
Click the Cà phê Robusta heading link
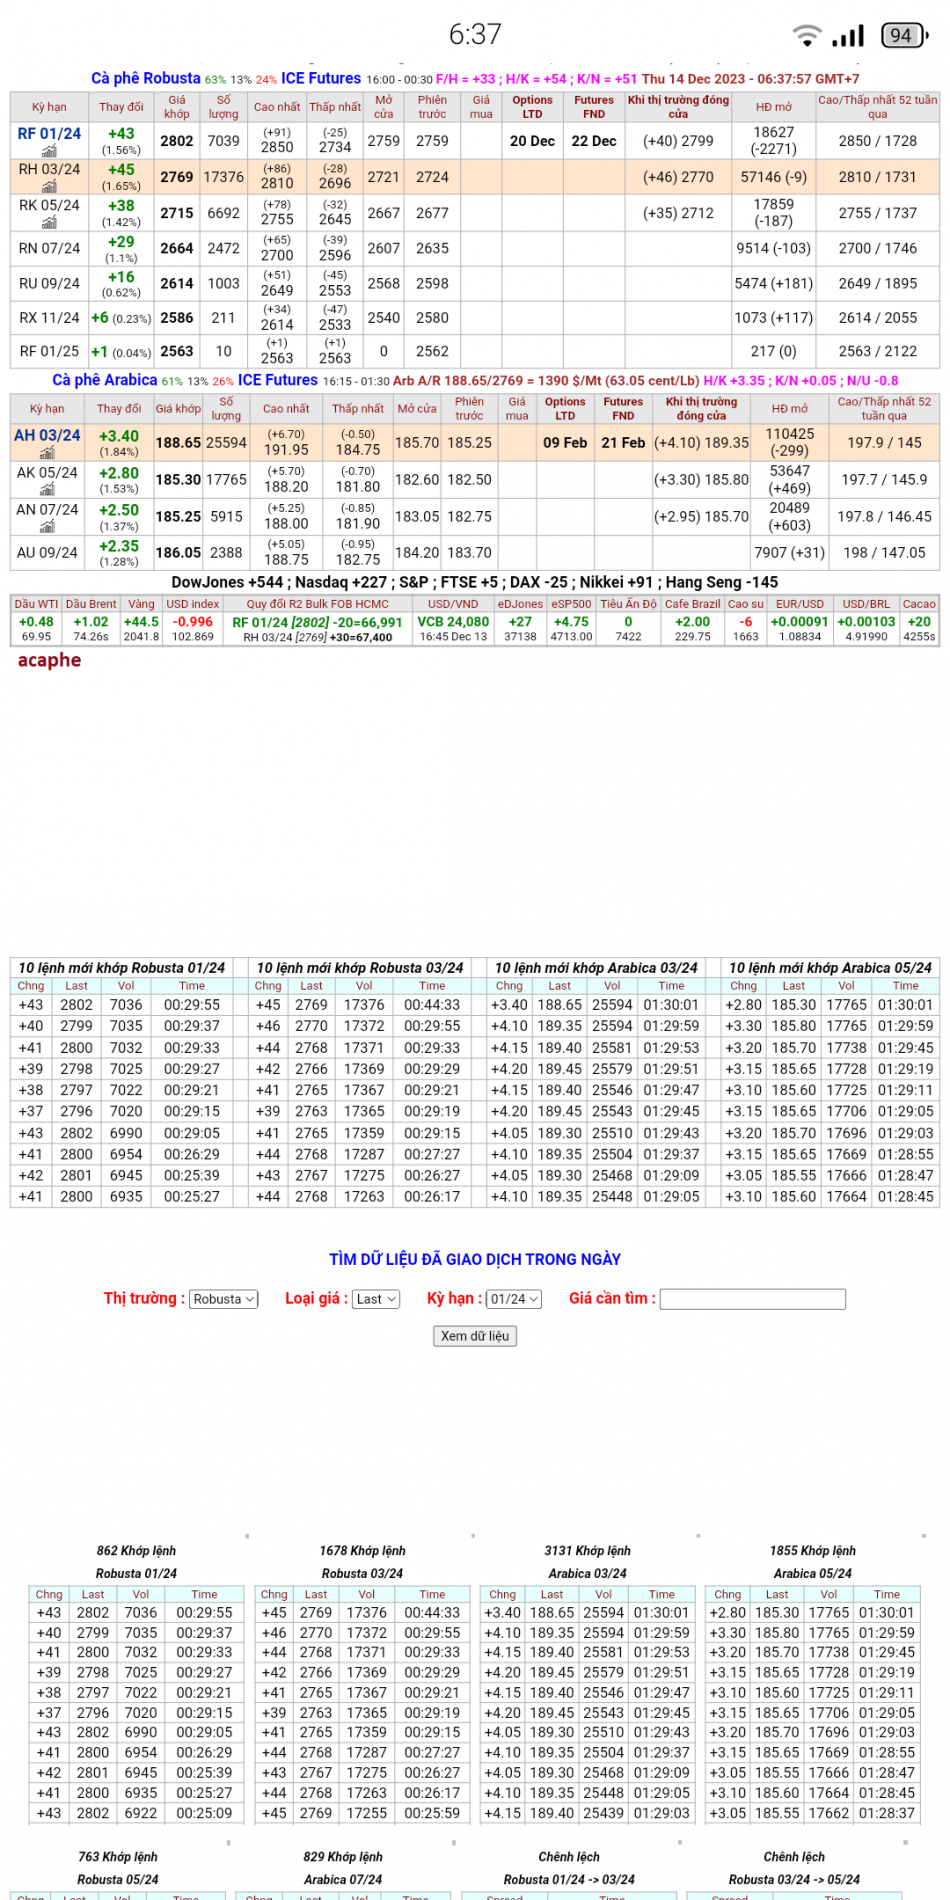tap(146, 78)
